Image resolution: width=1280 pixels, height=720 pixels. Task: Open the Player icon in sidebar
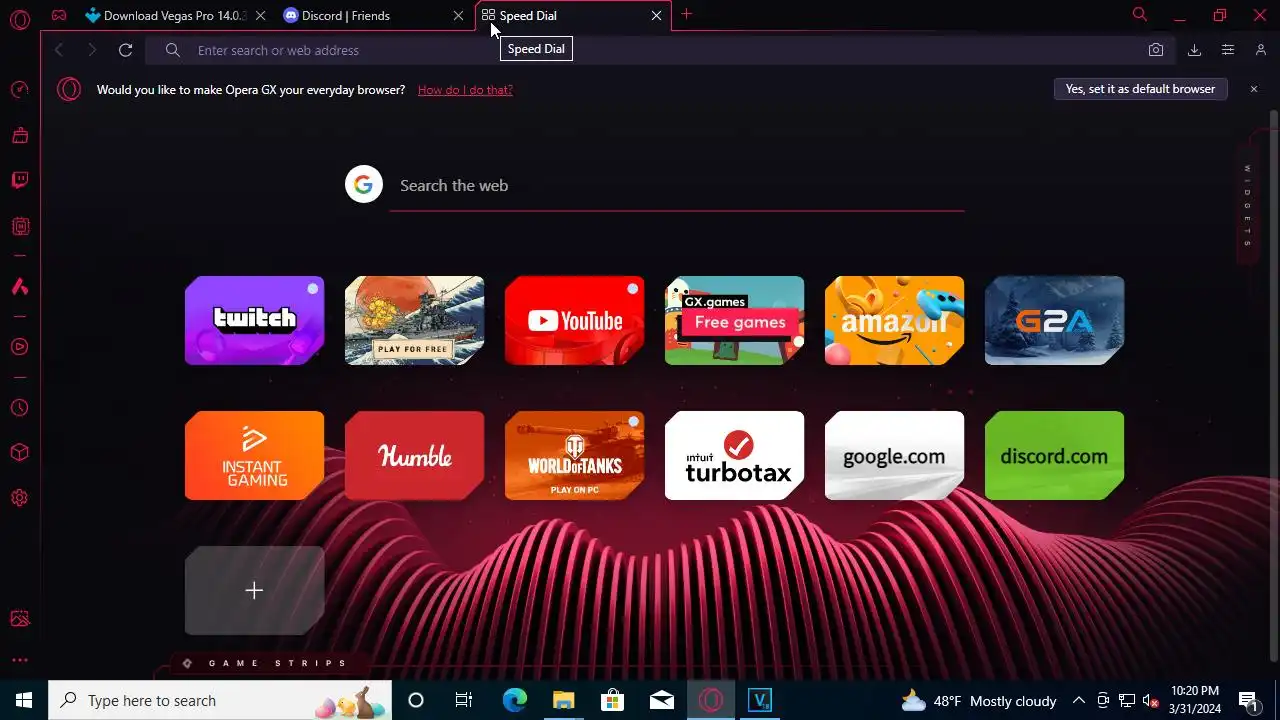[19, 347]
